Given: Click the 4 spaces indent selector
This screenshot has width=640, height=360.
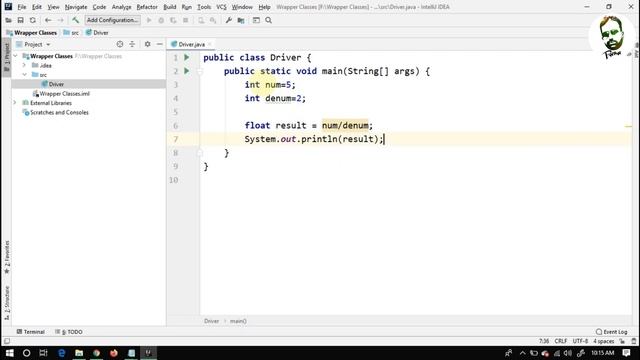Looking at the screenshot, I should 604,341.
